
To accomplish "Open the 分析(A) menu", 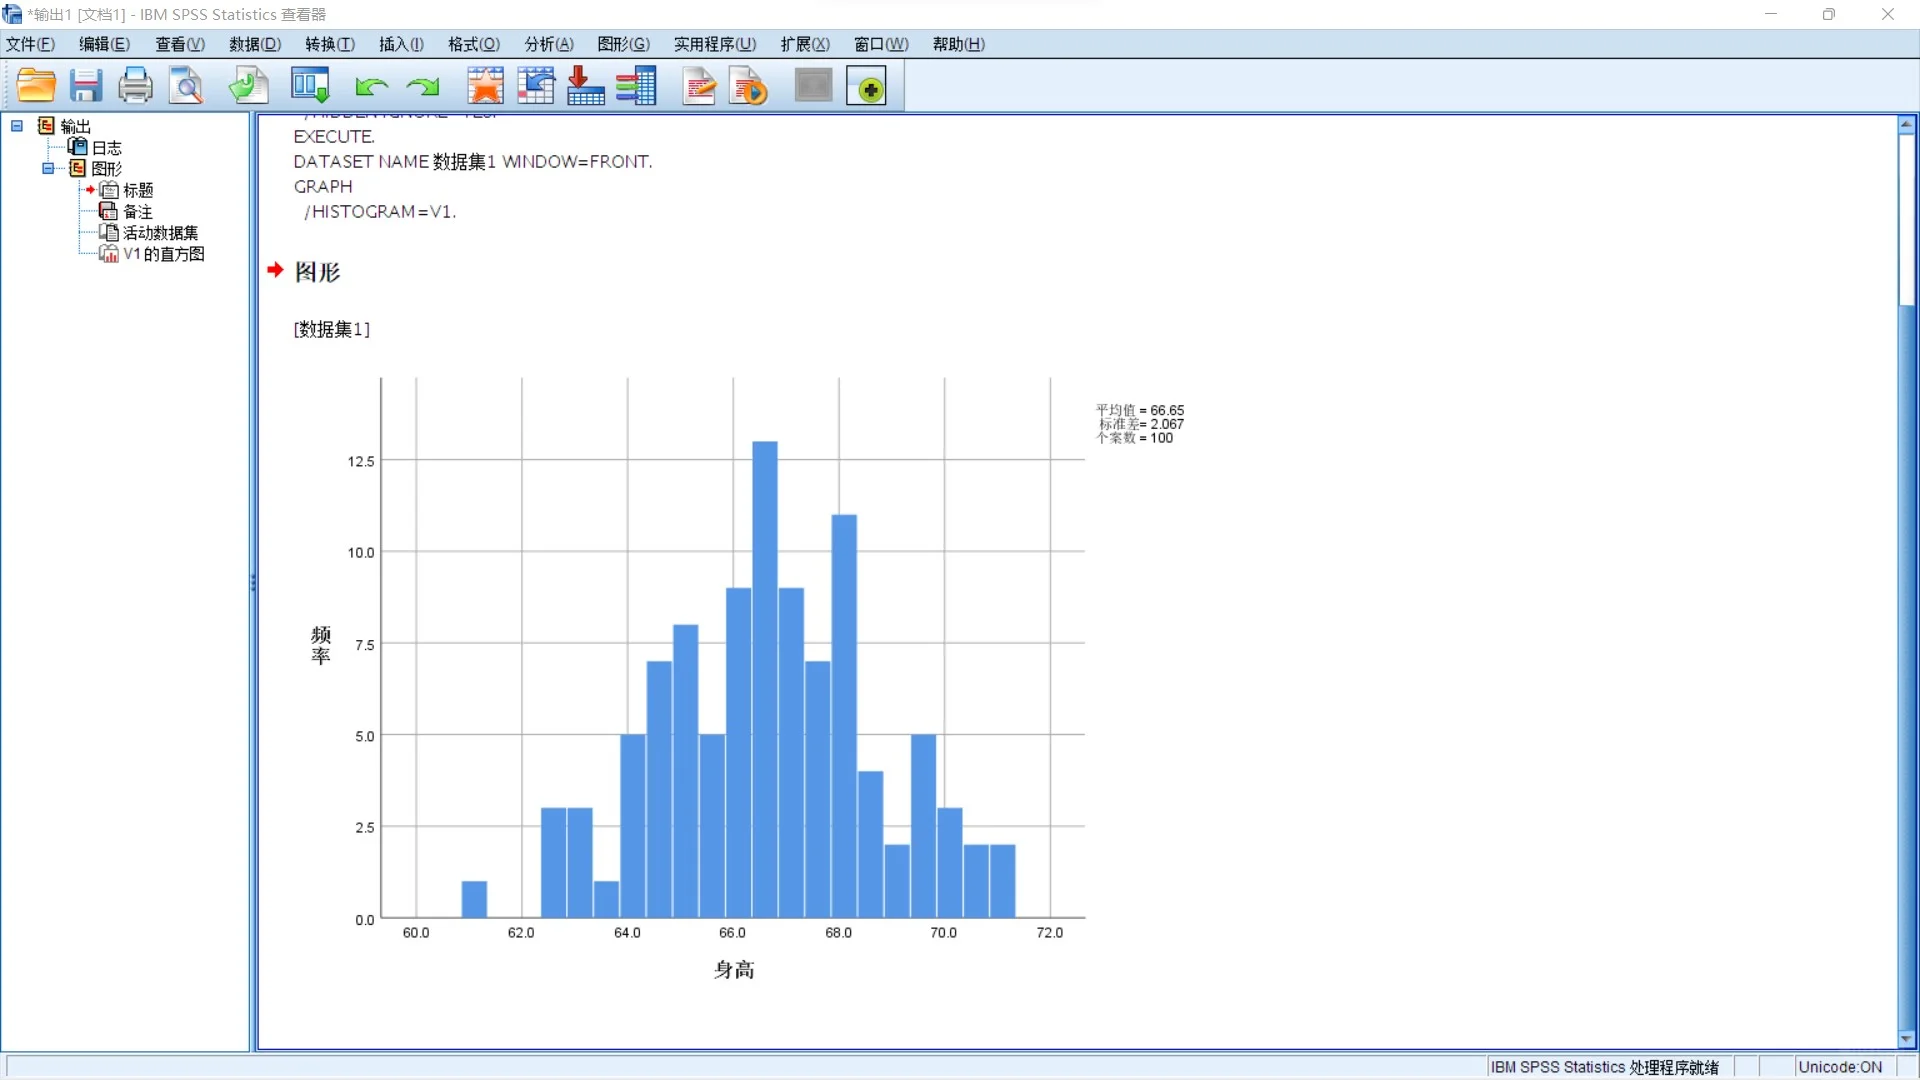I will click(548, 44).
